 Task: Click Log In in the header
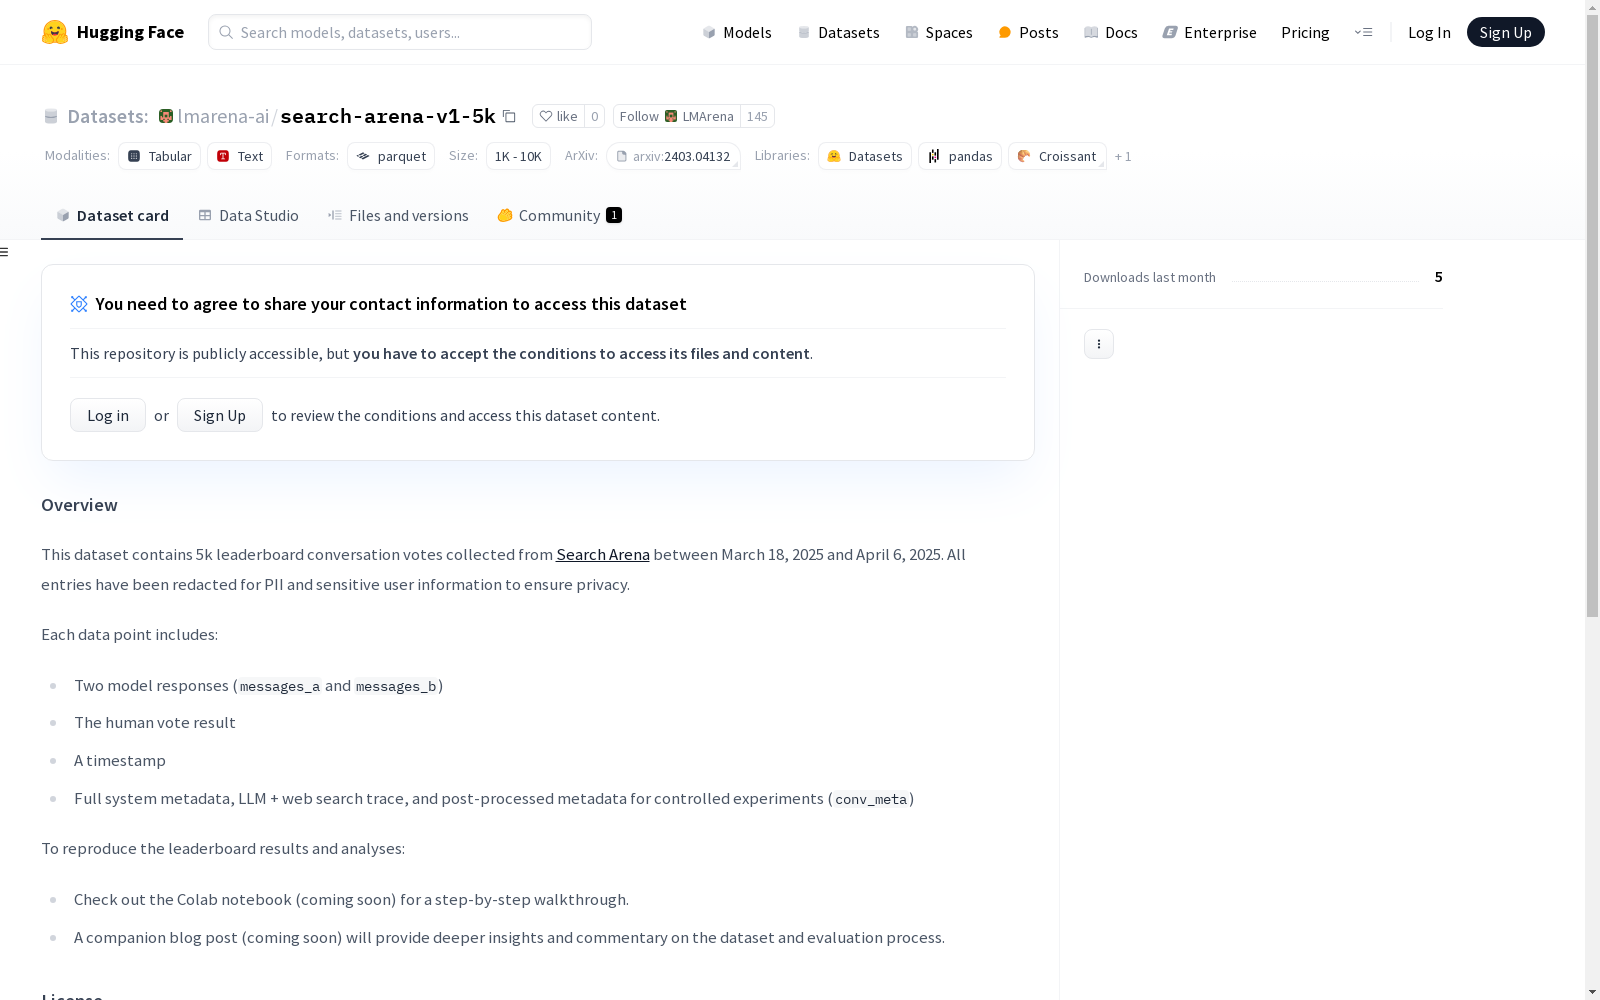pos(1429,32)
